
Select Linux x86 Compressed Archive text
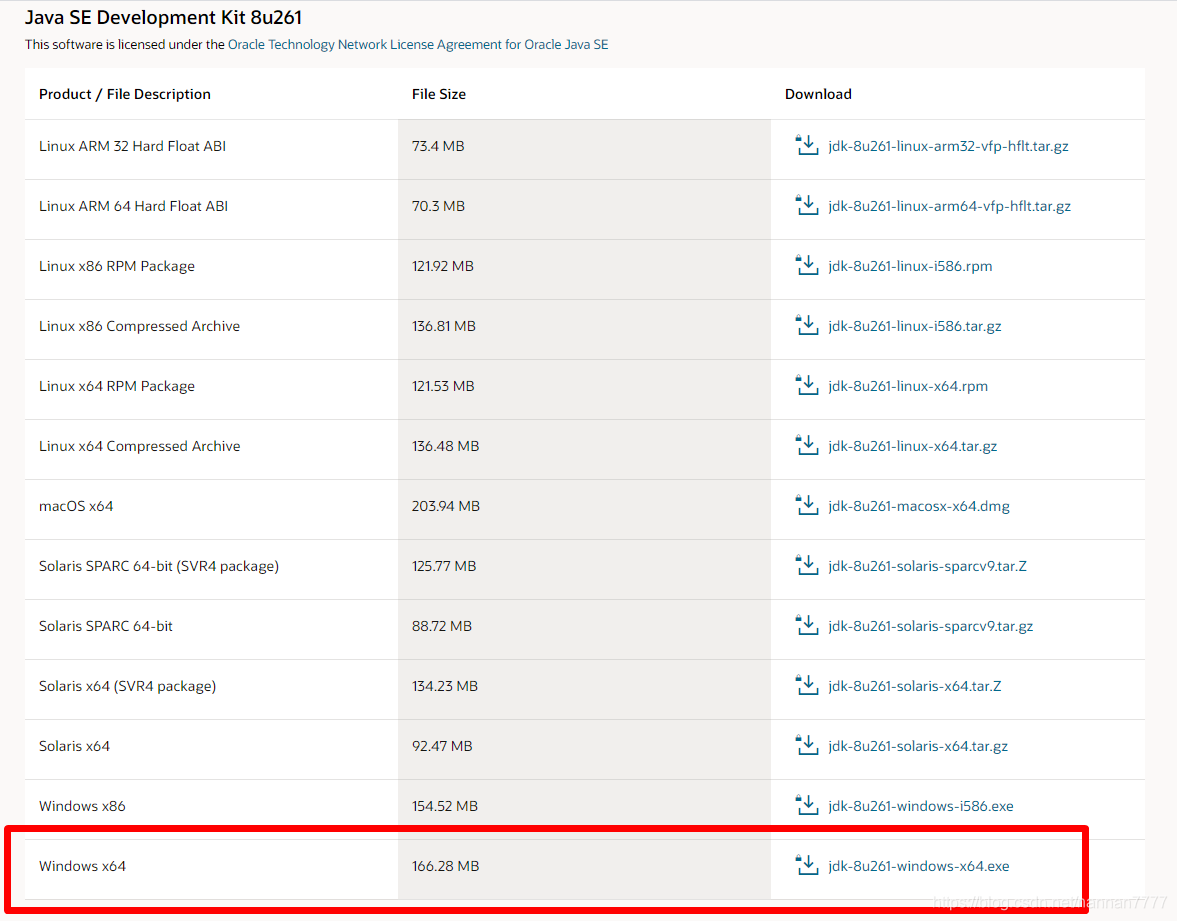[x=140, y=326]
